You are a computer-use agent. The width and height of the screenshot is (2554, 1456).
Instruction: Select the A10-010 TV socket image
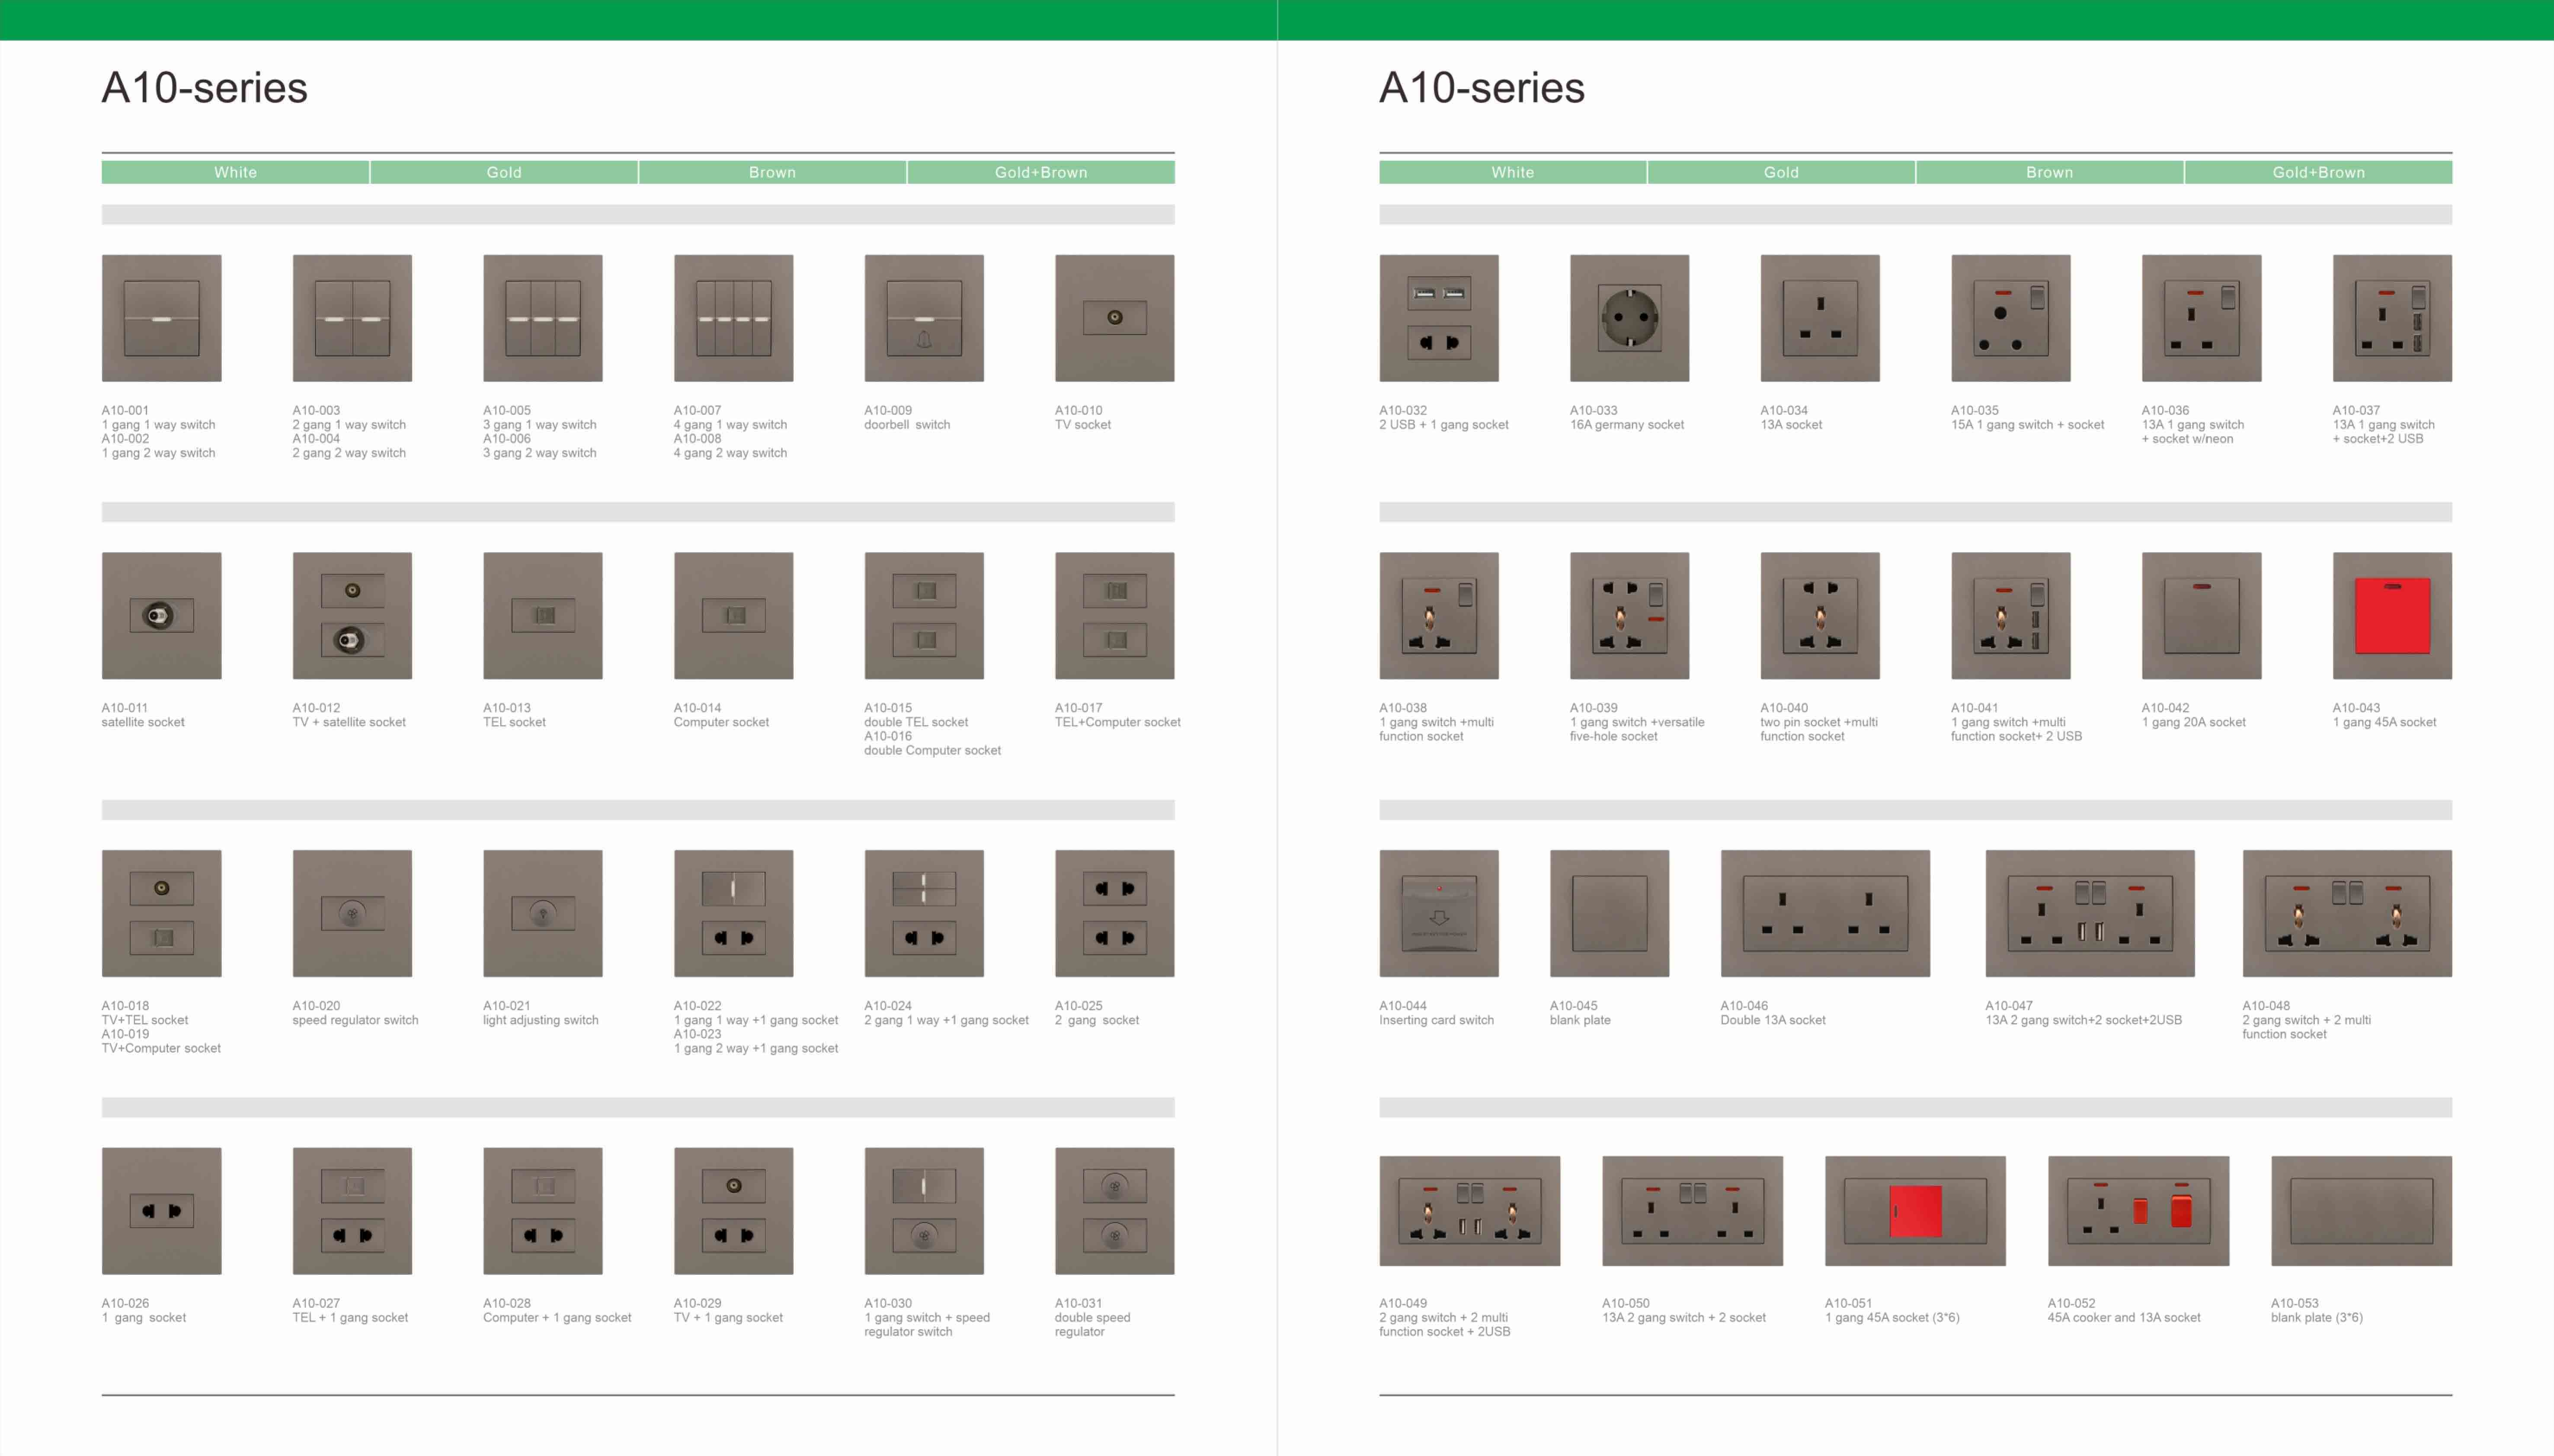click(1115, 318)
